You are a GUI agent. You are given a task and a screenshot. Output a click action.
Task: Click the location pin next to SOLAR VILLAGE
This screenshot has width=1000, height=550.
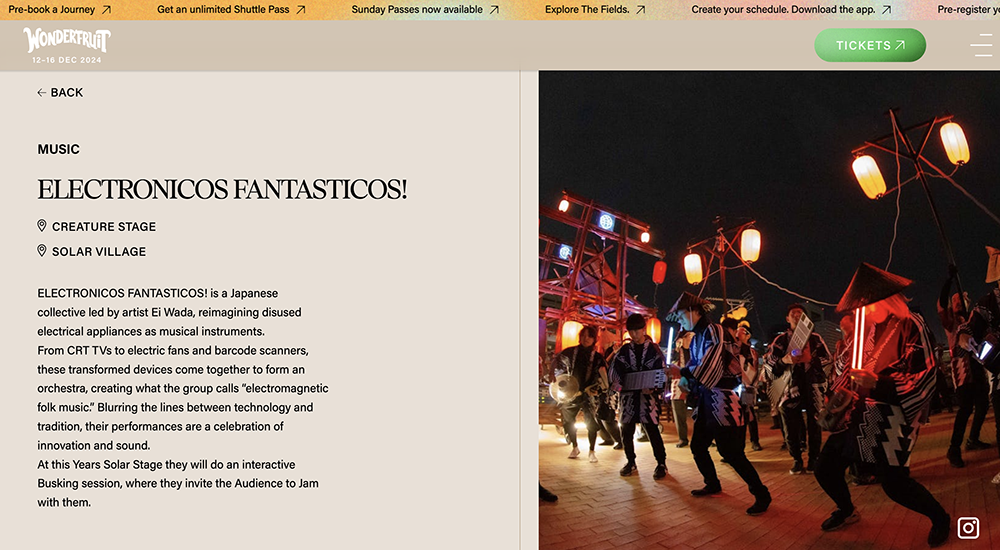point(42,251)
